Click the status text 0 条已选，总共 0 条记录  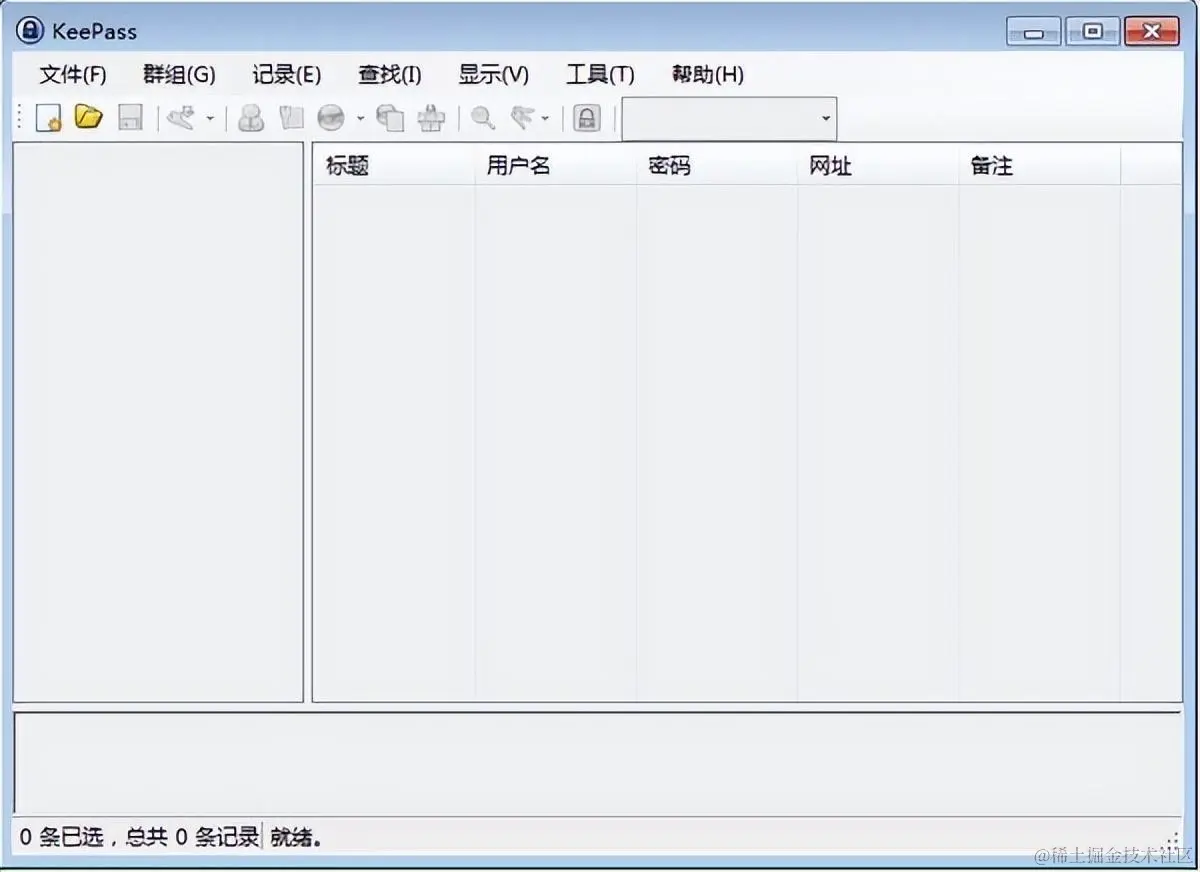pos(139,836)
